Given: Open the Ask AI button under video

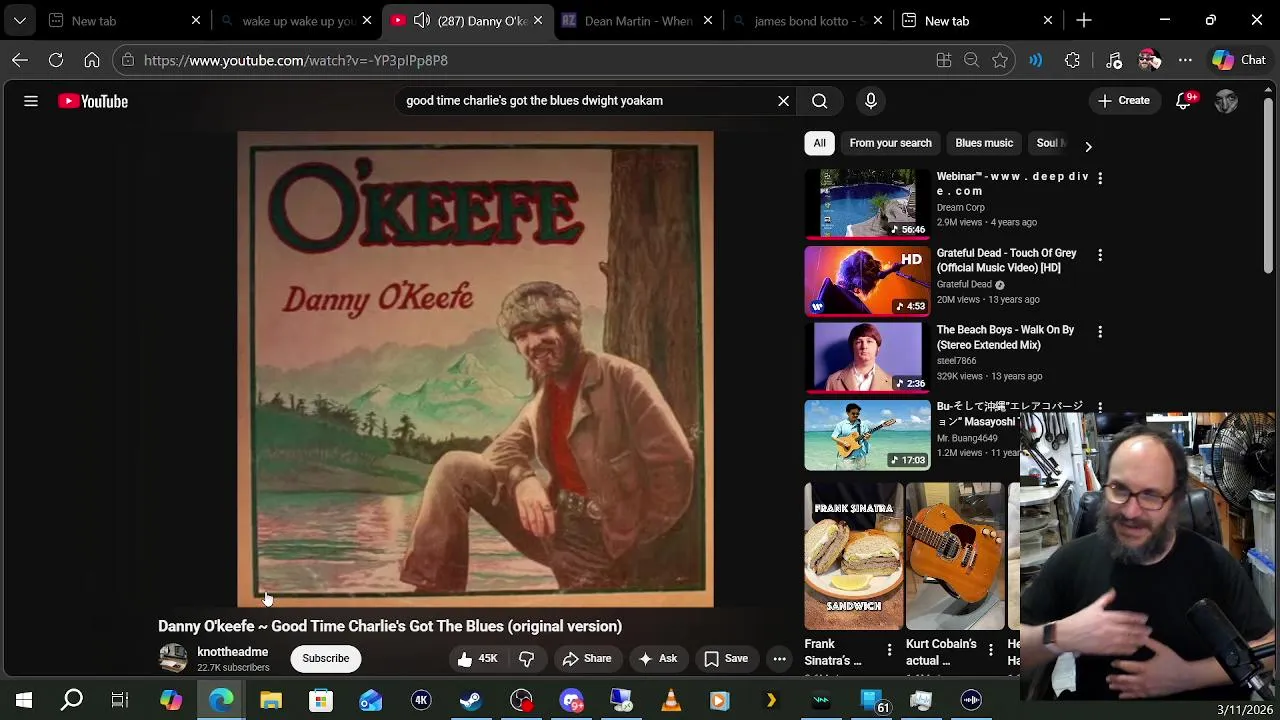Looking at the screenshot, I should (x=658, y=658).
